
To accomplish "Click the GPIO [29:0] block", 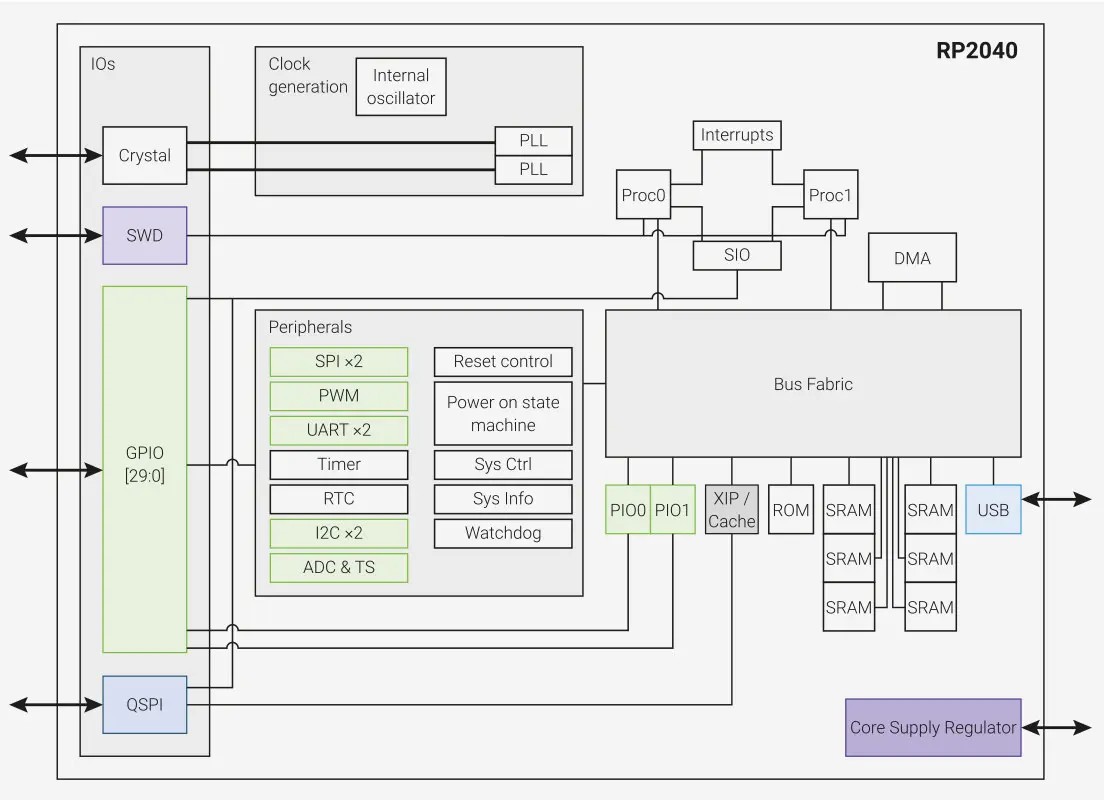I will pyautogui.click(x=144, y=468).
